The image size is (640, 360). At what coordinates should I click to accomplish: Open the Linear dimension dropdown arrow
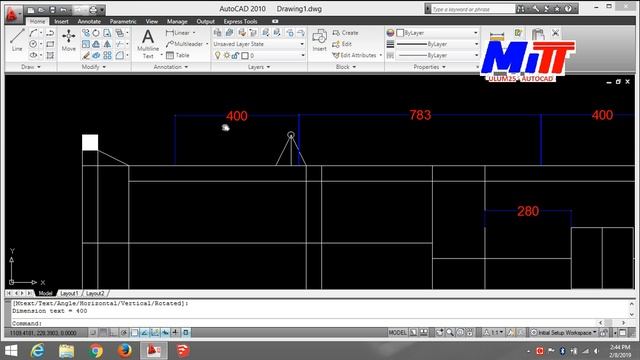pos(194,33)
